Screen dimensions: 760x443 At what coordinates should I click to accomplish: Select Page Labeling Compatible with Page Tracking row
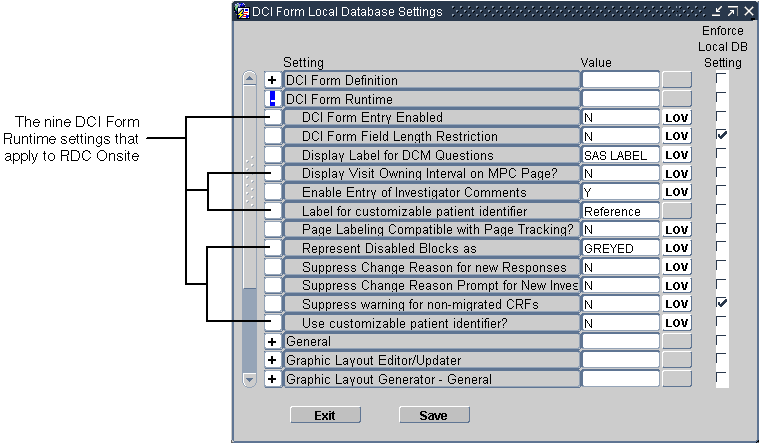point(431,230)
